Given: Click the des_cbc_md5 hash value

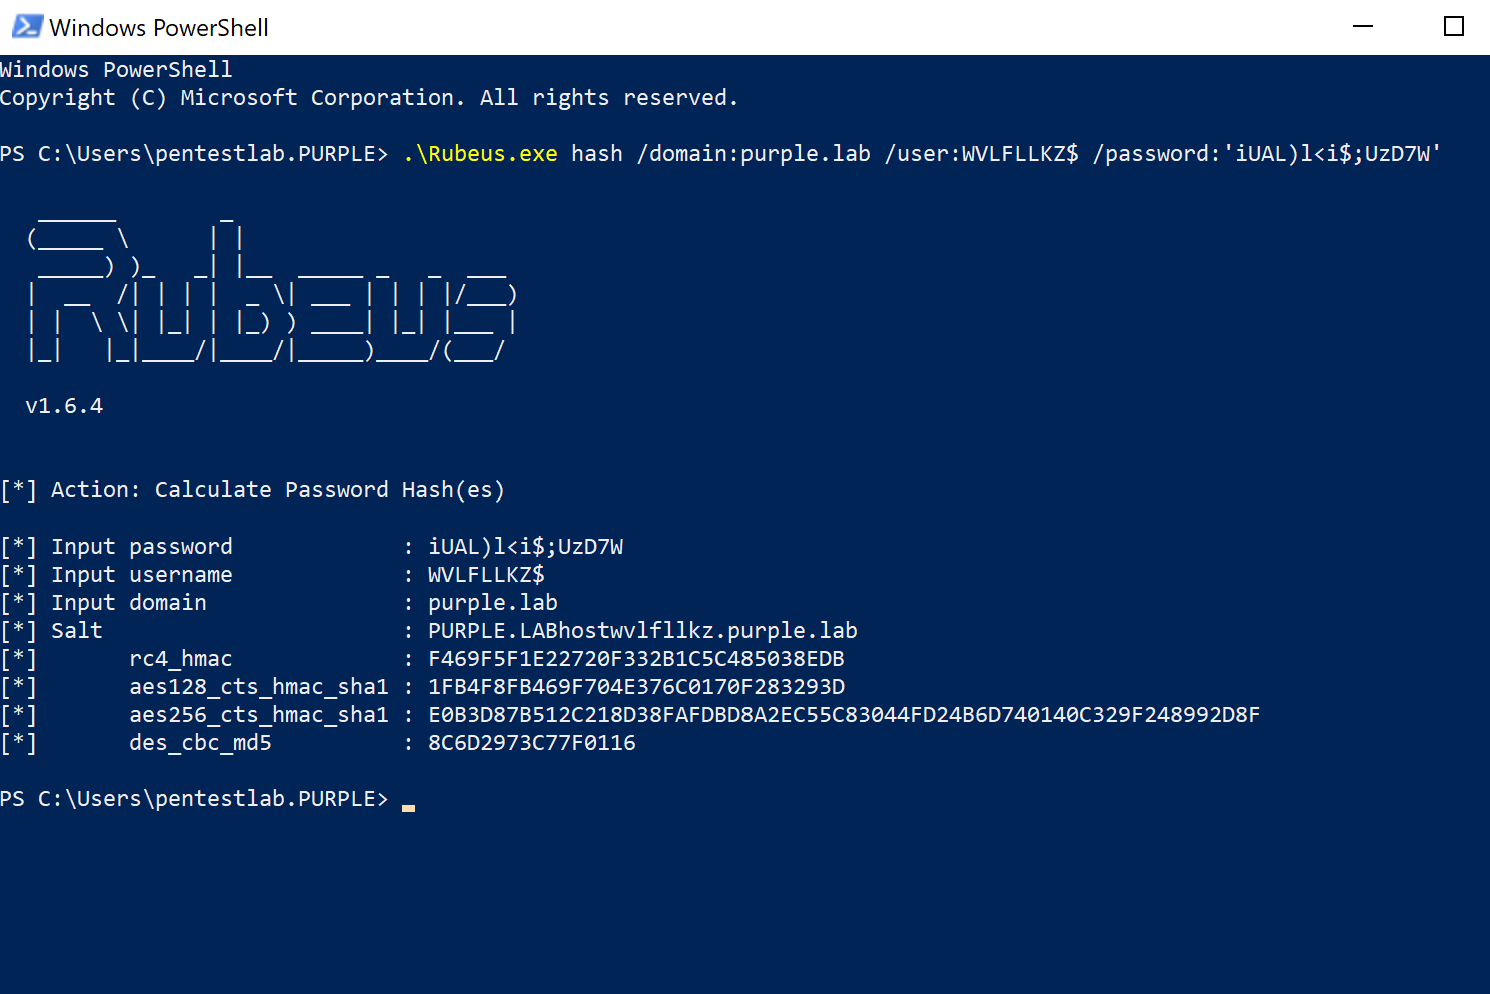Looking at the screenshot, I should tap(531, 743).
